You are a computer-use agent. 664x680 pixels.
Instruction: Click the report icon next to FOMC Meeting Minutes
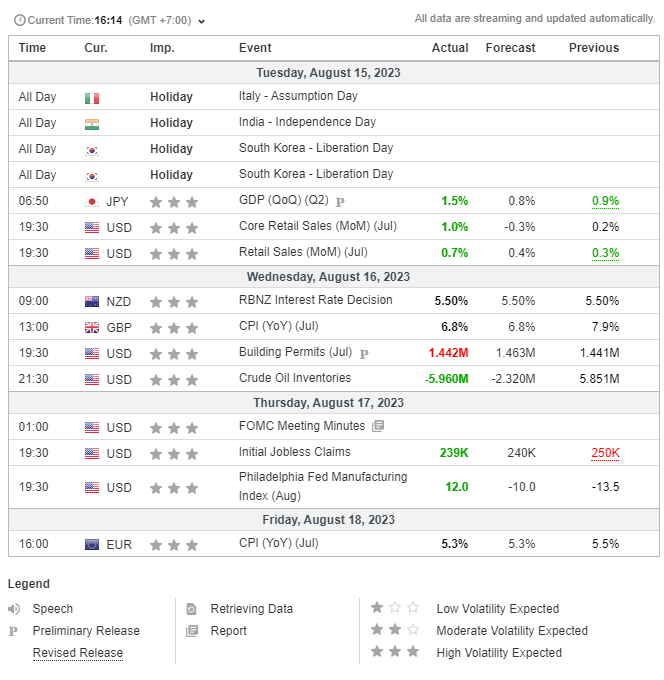378,426
